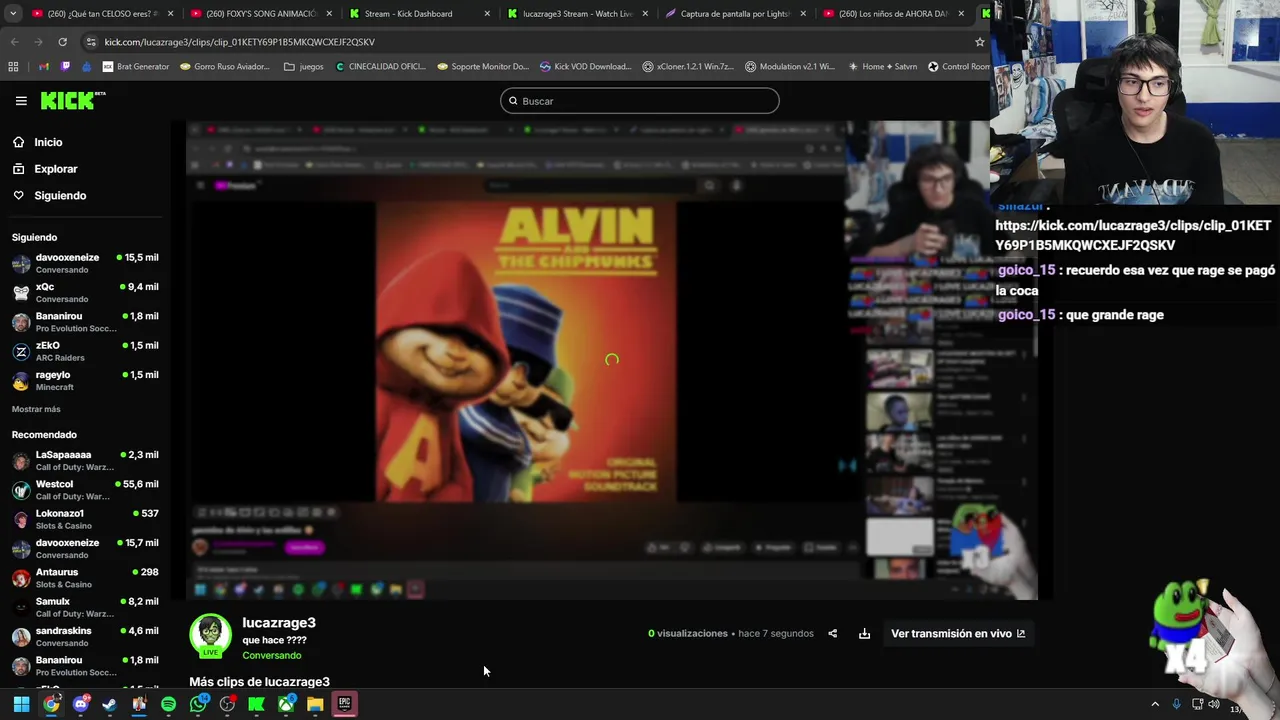1280x720 pixels.
Task: Open the Home Satvrn bookmark
Action: [x=882, y=67]
